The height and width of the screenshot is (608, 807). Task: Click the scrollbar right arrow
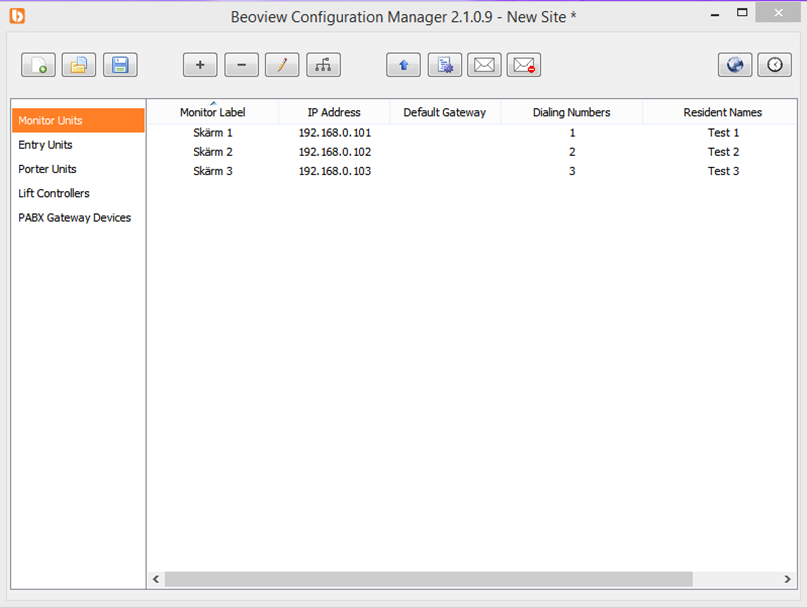coord(787,579)
